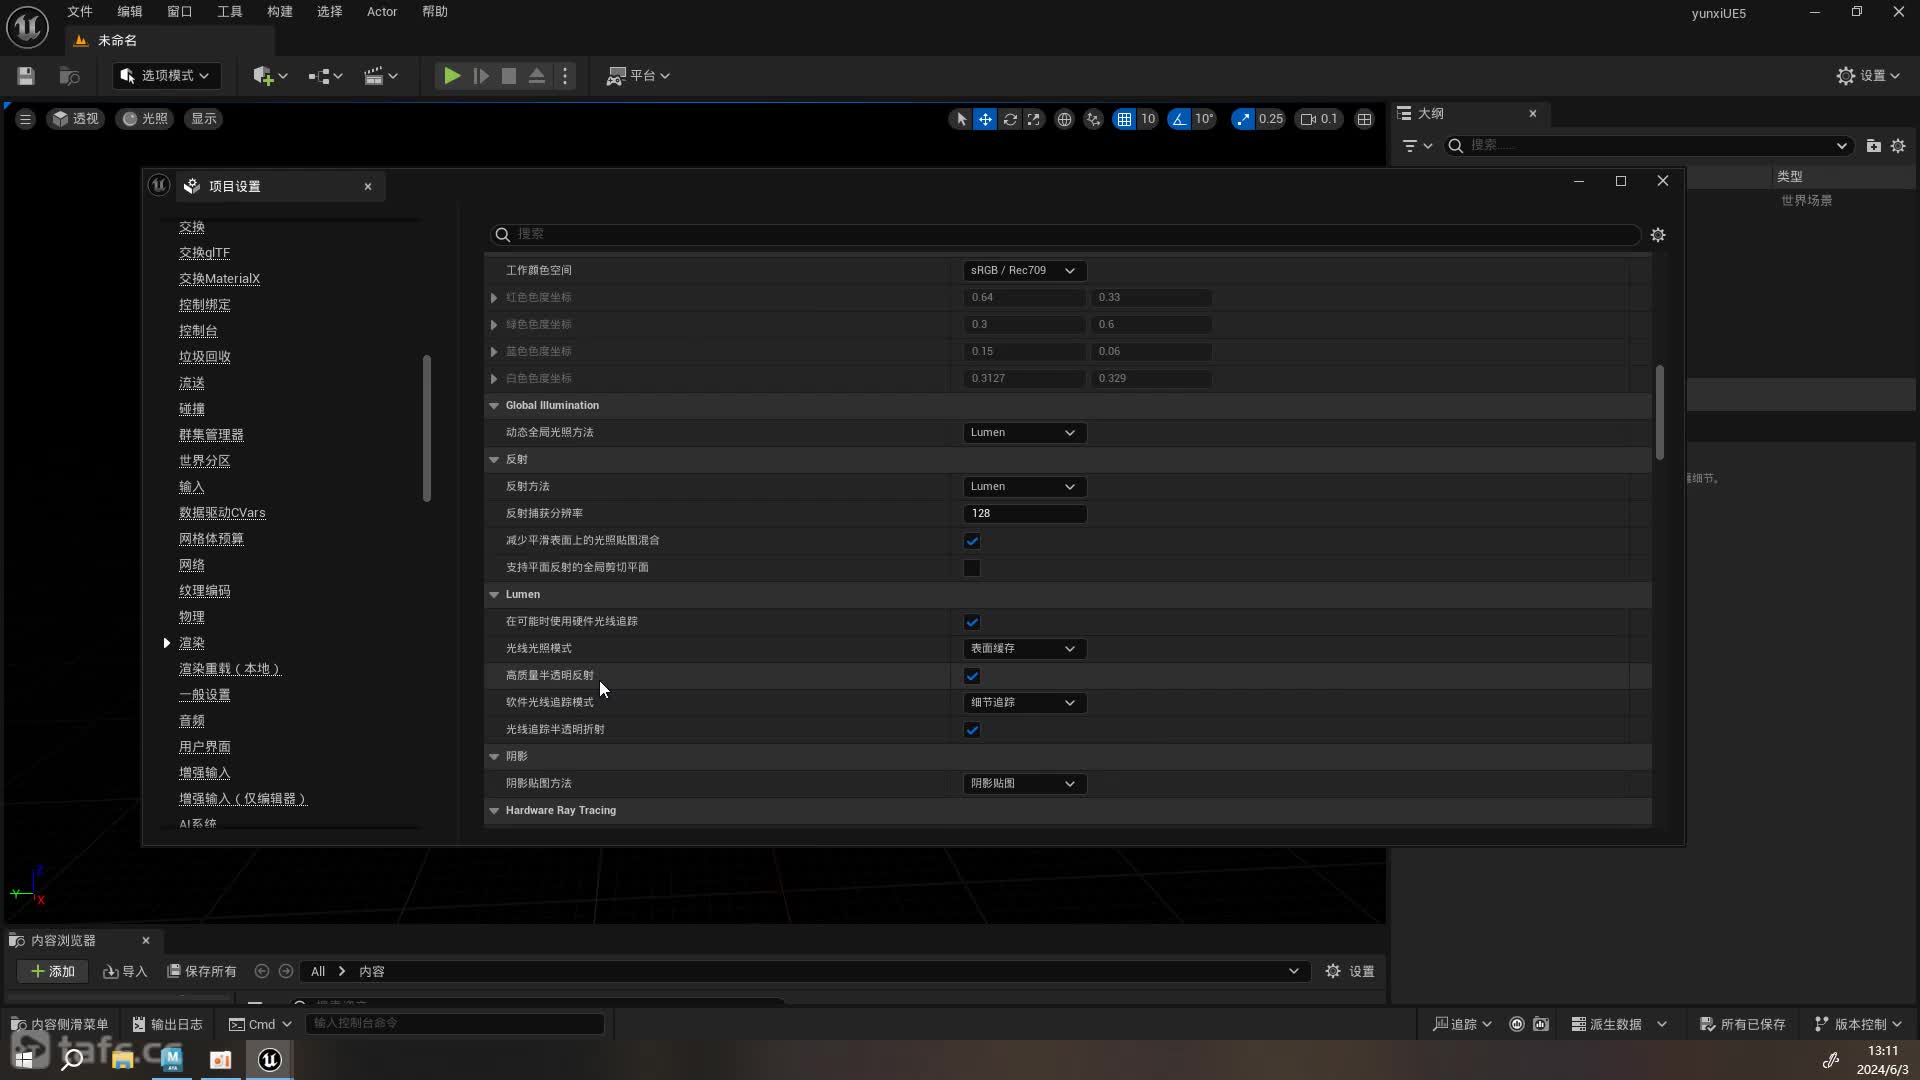Open the 反射方法 Lumen dropdown
1920x1080 pixels.
(x=1024, y=487)
